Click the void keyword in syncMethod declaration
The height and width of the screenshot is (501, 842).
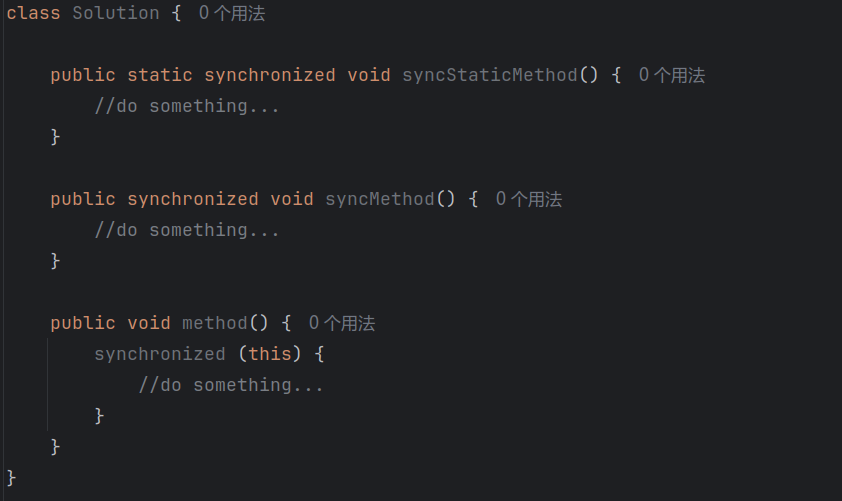(x=292, y=199)
